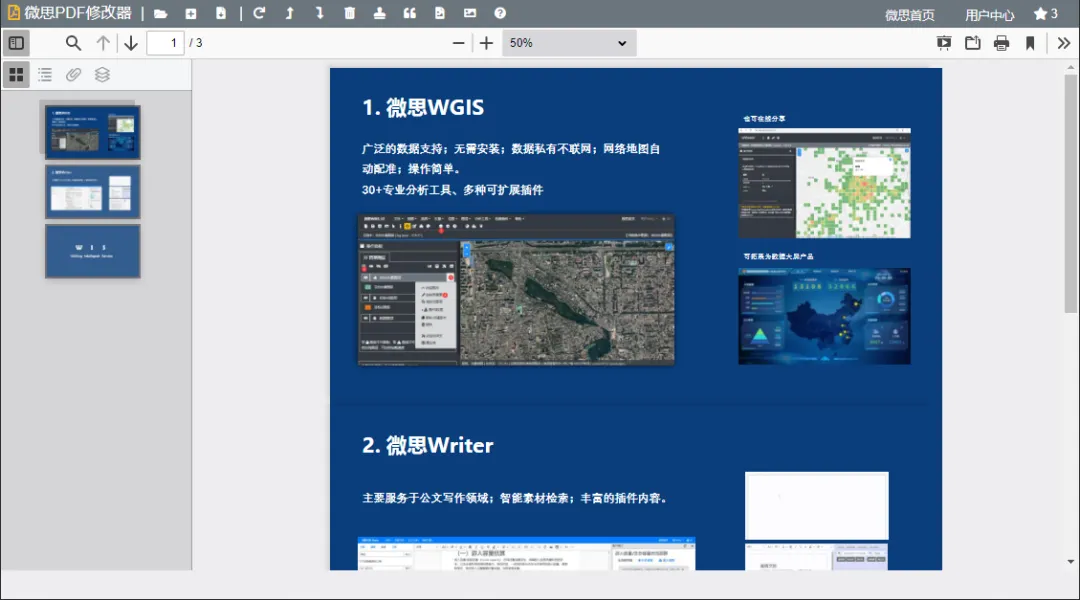1080x600 pixels.
Task: Toggle the sidebar panel
Action: (x=16, y=43)
